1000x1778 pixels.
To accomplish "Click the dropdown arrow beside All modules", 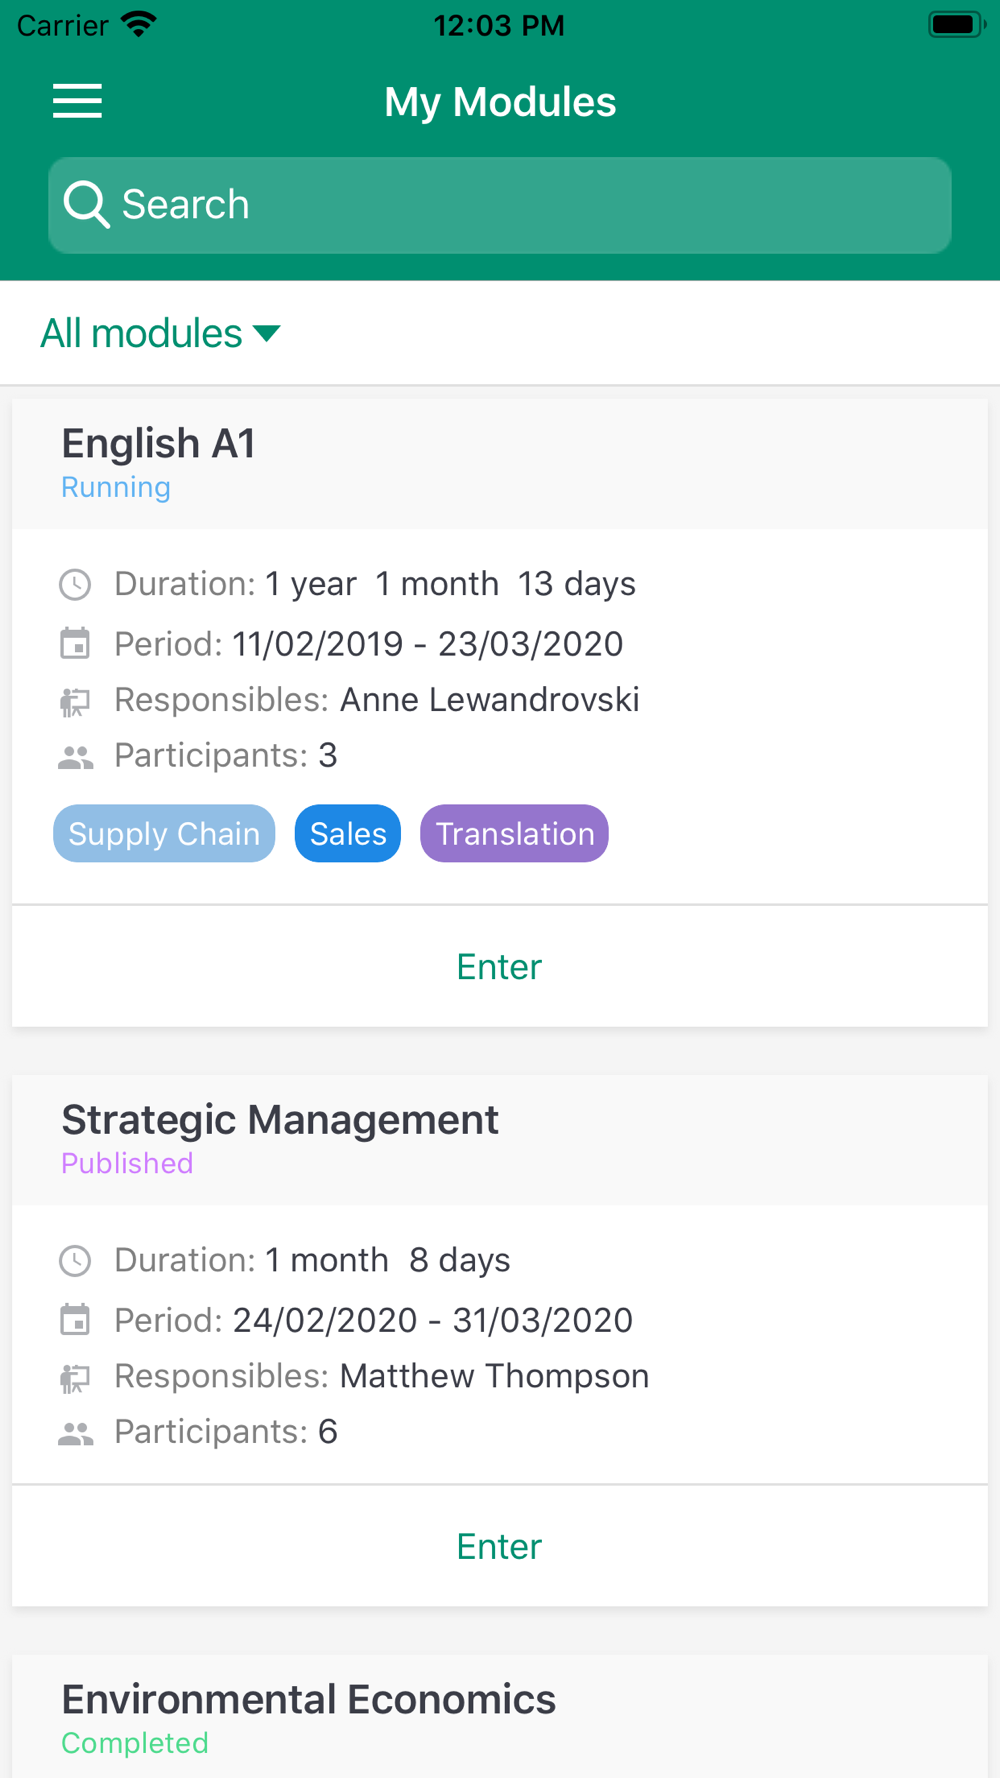I will coord(267,333).
